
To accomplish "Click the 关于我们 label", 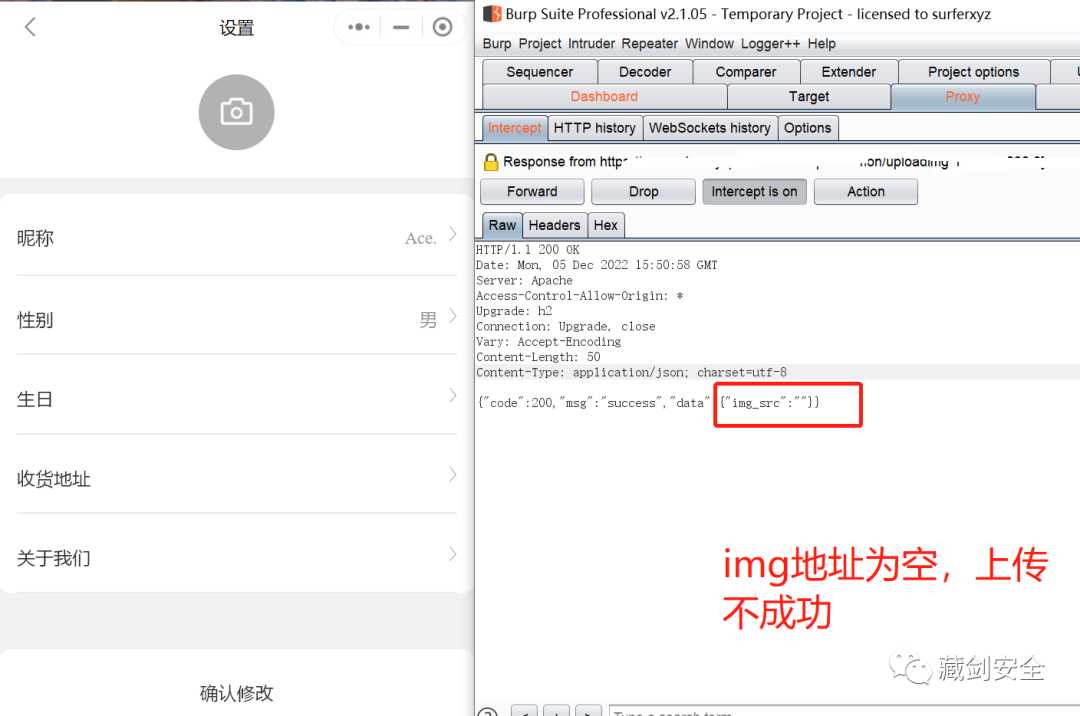I will tap(54, 558).
